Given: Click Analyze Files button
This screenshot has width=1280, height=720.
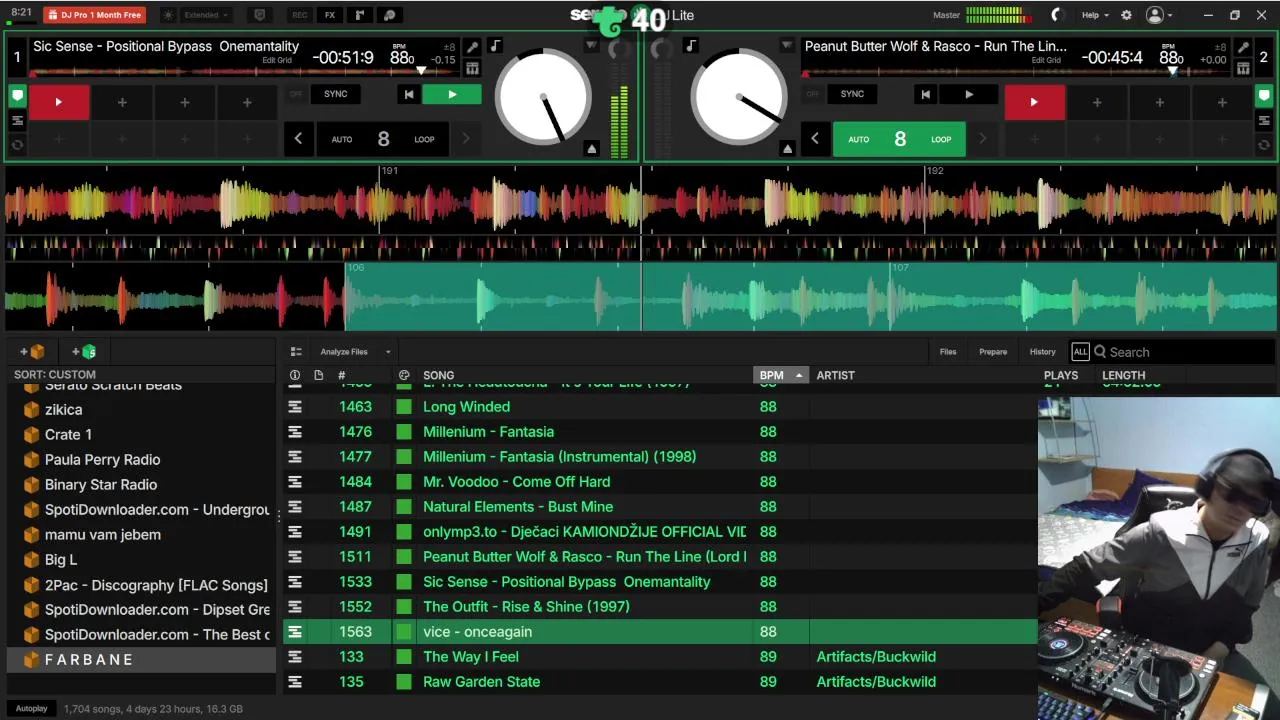Looking at the screenshot, I should point(344,352).
